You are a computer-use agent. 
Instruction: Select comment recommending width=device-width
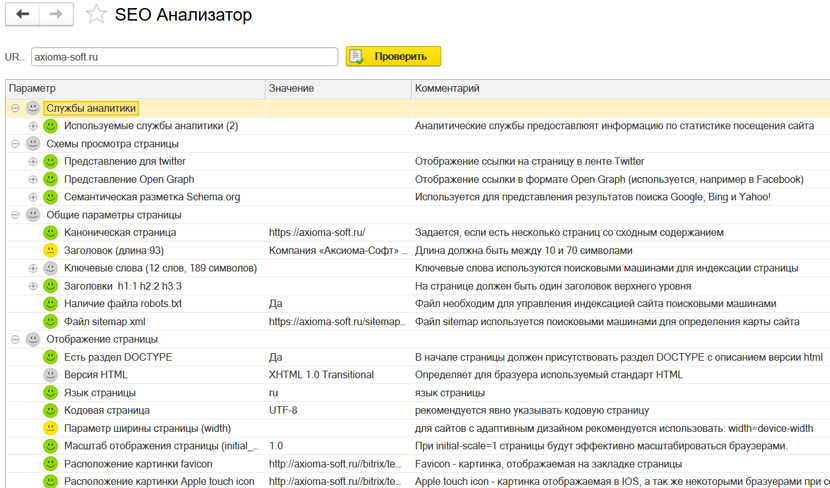(614, 428)
